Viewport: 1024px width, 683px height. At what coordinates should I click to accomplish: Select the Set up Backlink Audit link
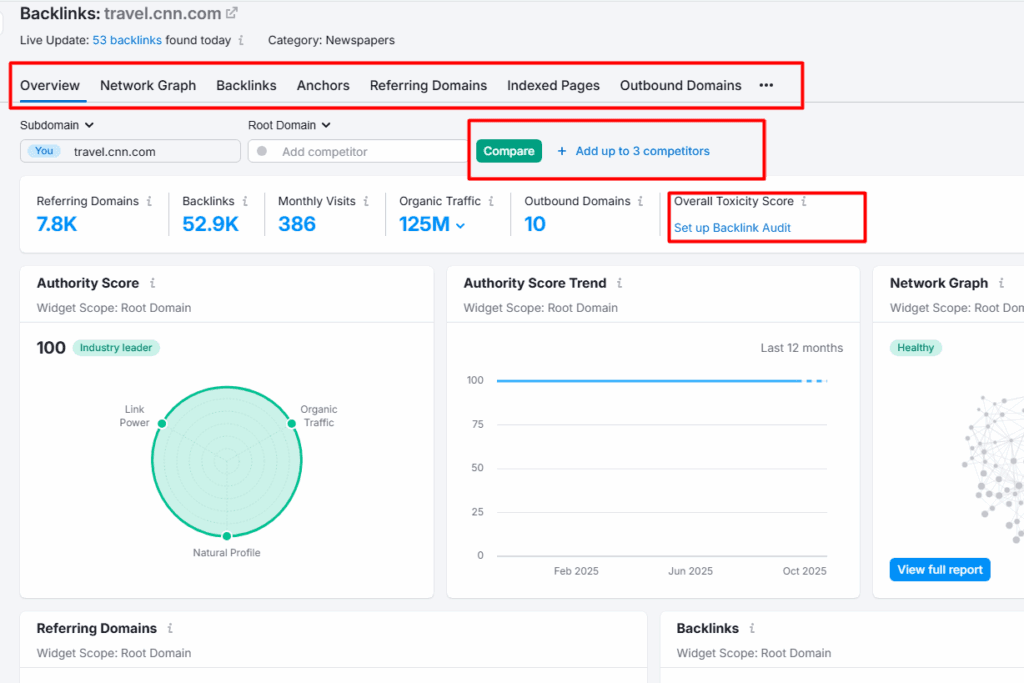pos(734,226)
